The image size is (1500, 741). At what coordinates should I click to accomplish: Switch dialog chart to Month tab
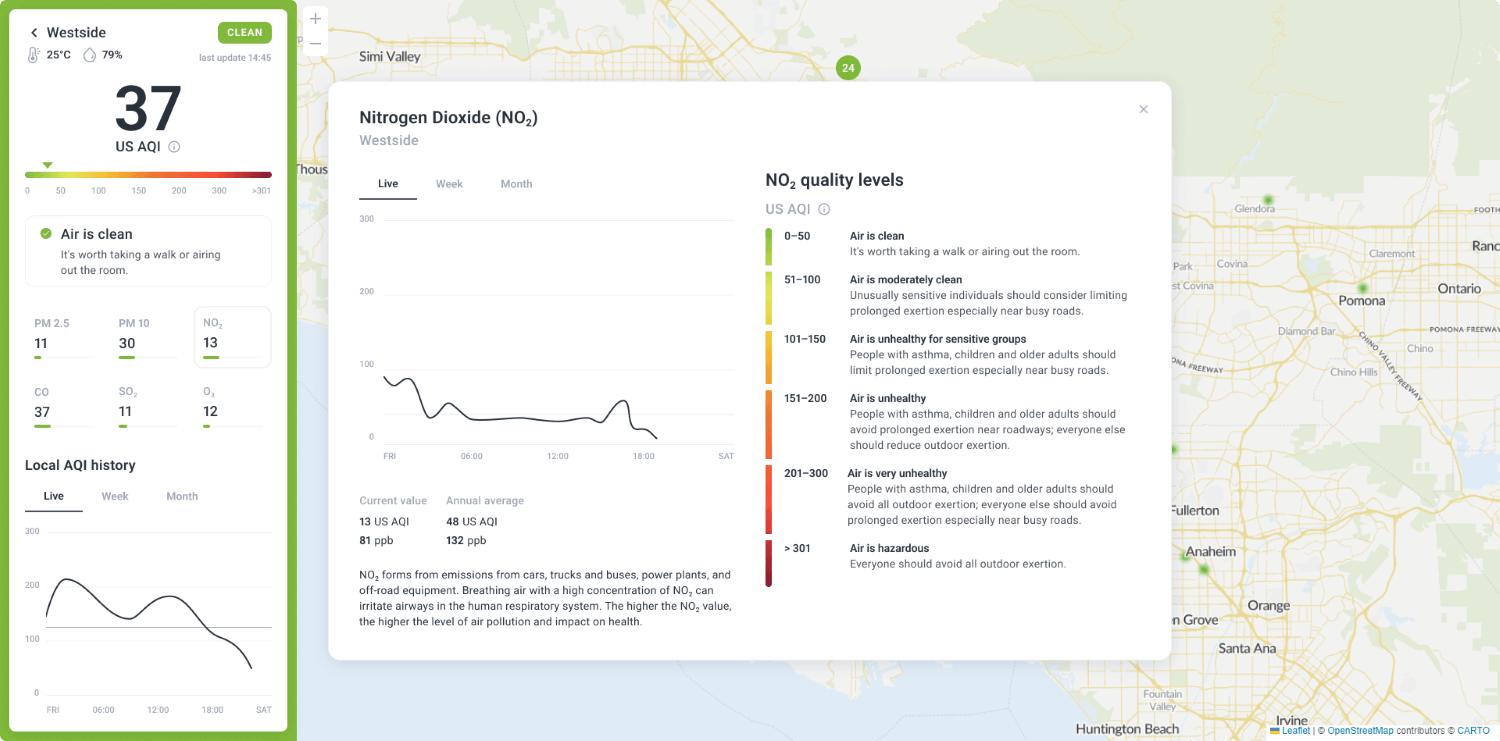[x=516, y=184]
